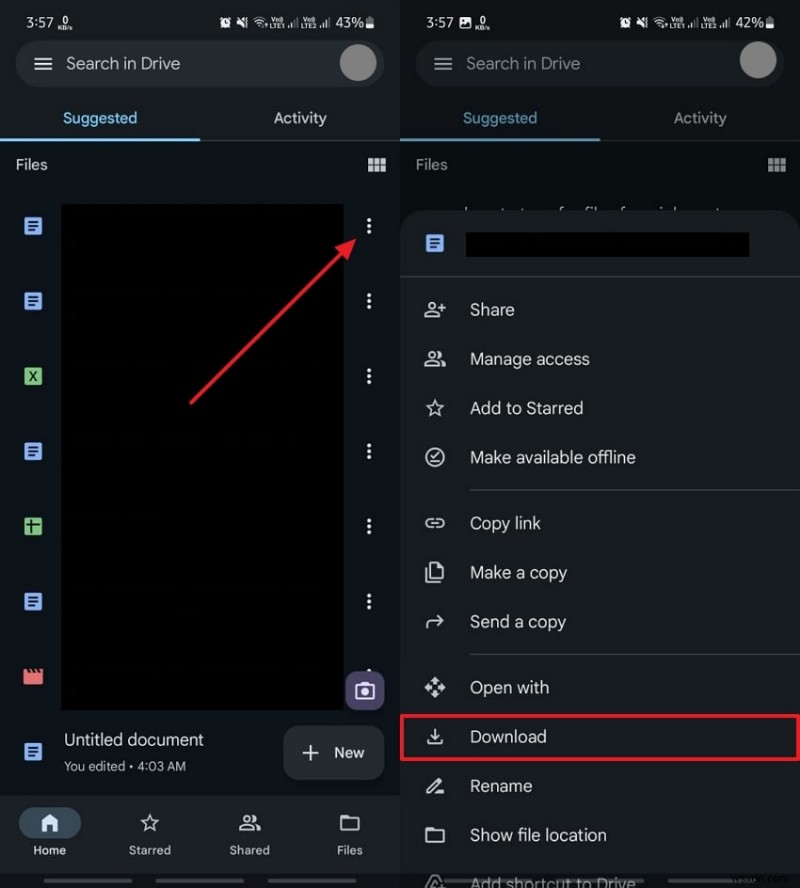Go to the Shared tab in bottom bar
800x888 pixels.
click(250, 834)
